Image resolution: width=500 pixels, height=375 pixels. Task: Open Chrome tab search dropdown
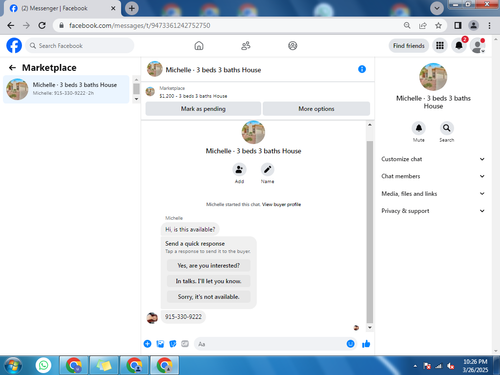click(x=437, y=8)
